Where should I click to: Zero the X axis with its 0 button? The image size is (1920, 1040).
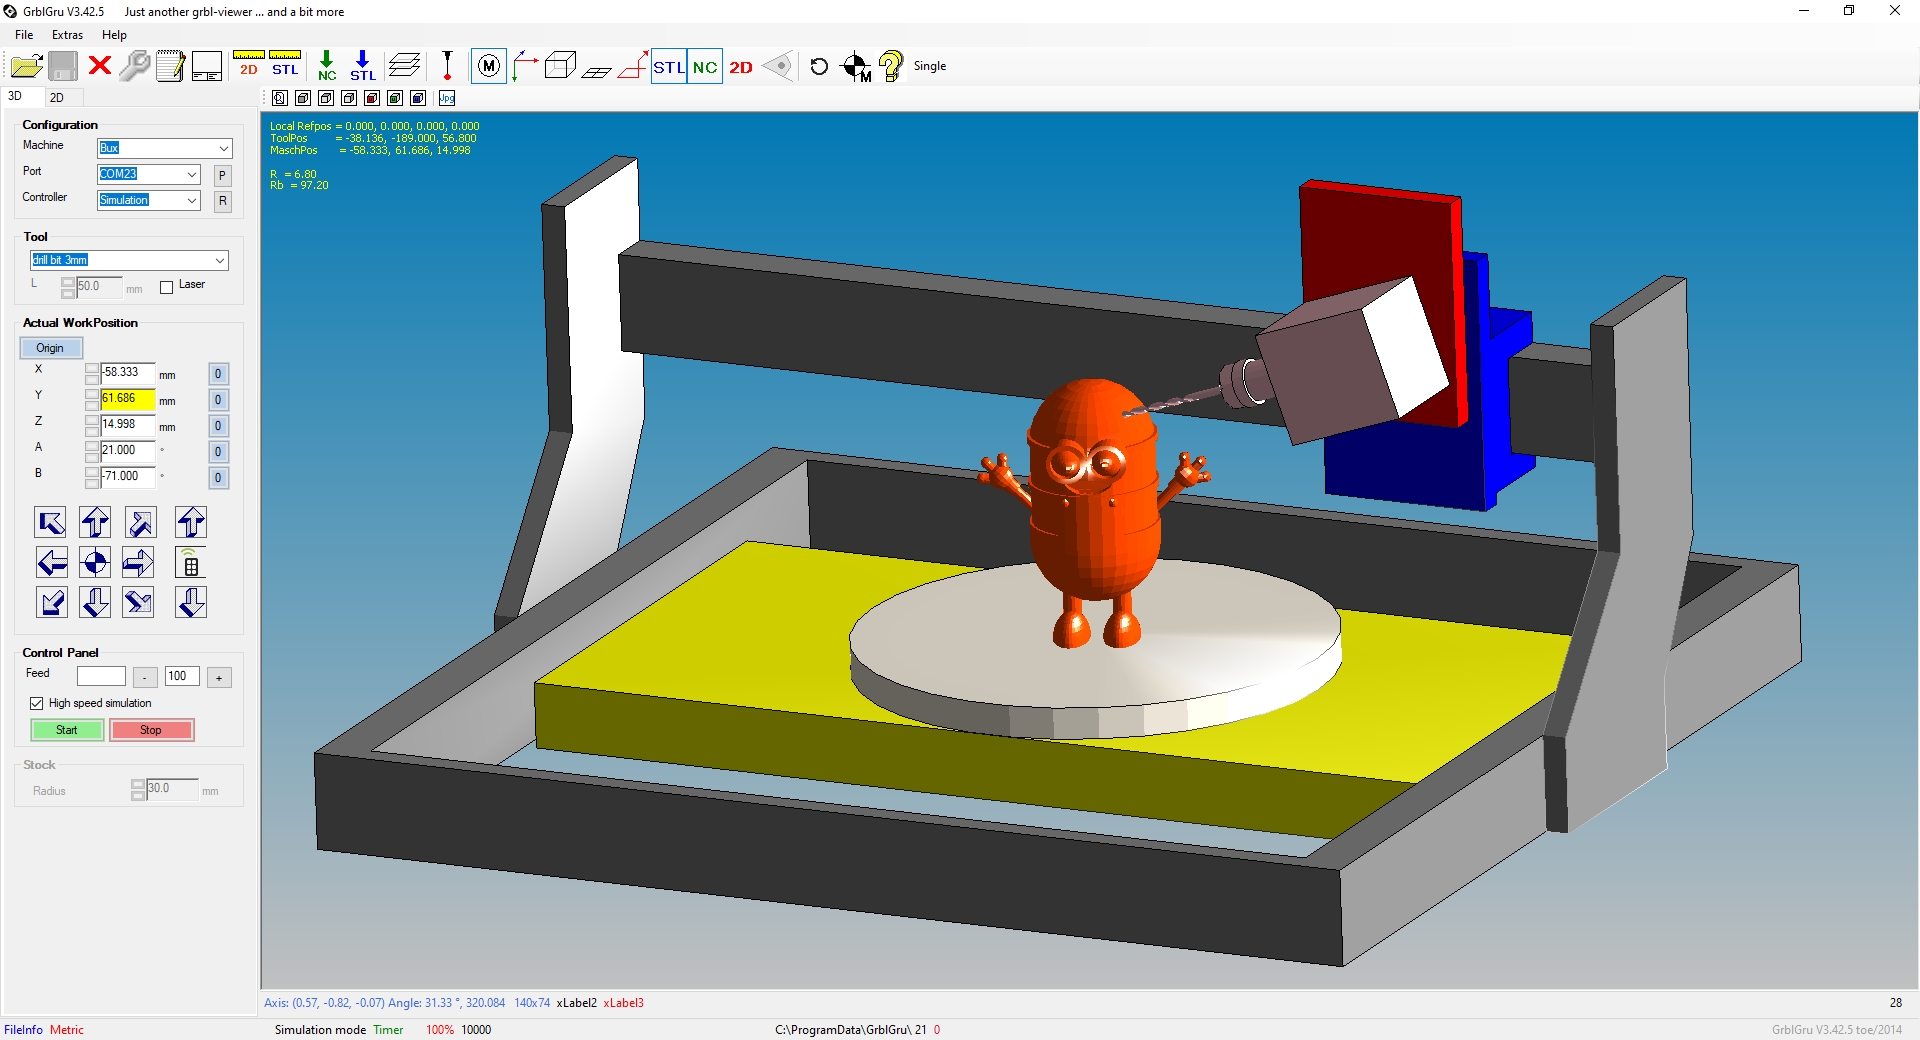(x=218, y=374)
